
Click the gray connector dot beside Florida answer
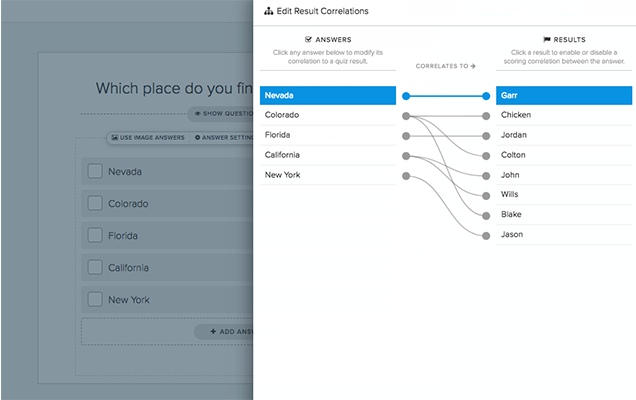[x=406, y=136]
